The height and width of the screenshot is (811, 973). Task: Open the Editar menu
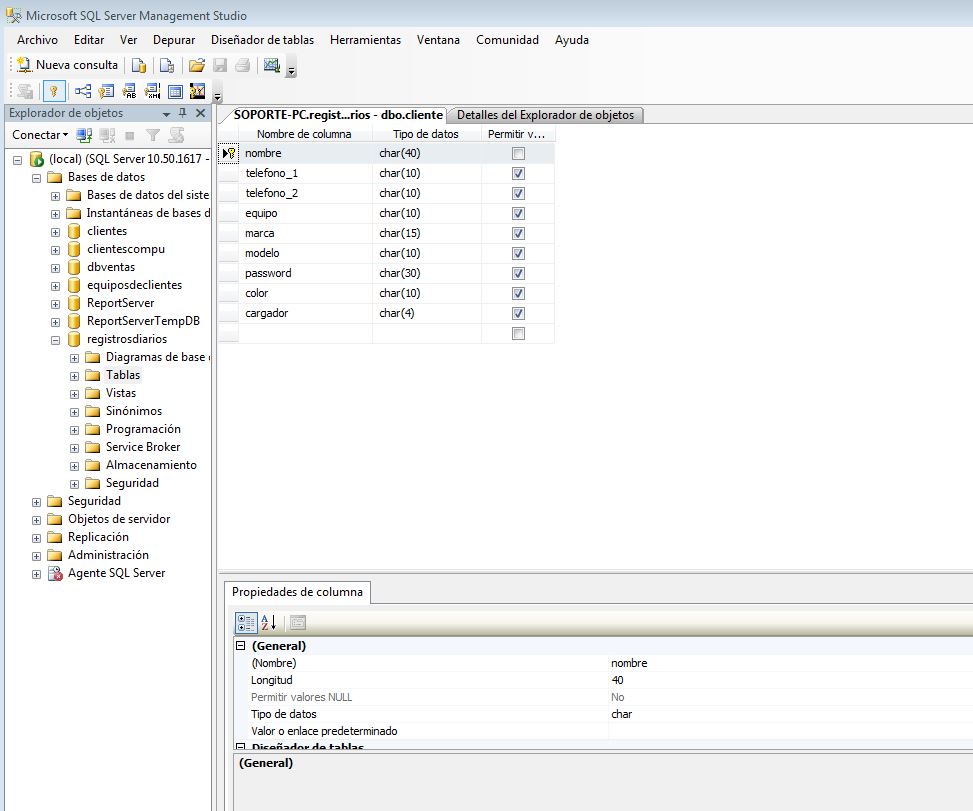click(89, 40)
